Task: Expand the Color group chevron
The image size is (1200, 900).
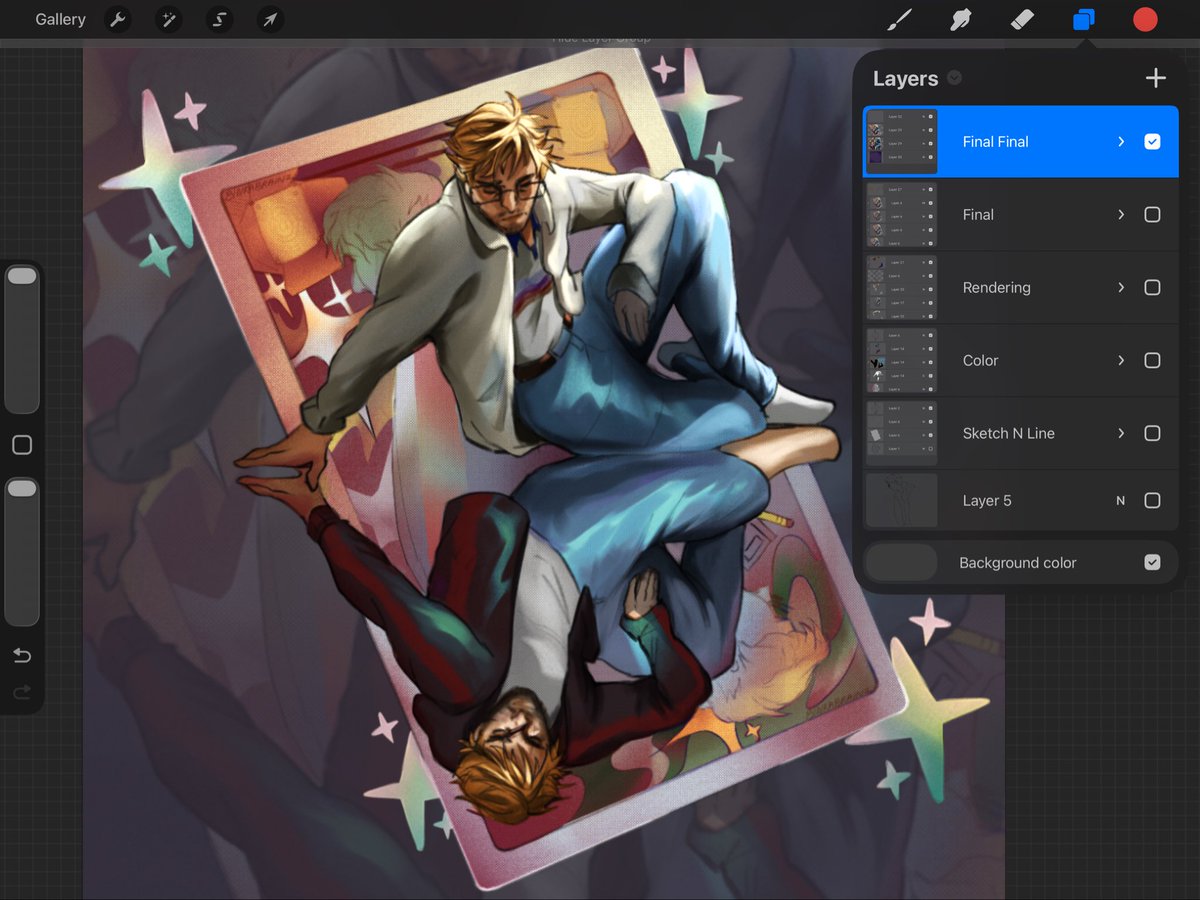Action: coord(1121,360)
